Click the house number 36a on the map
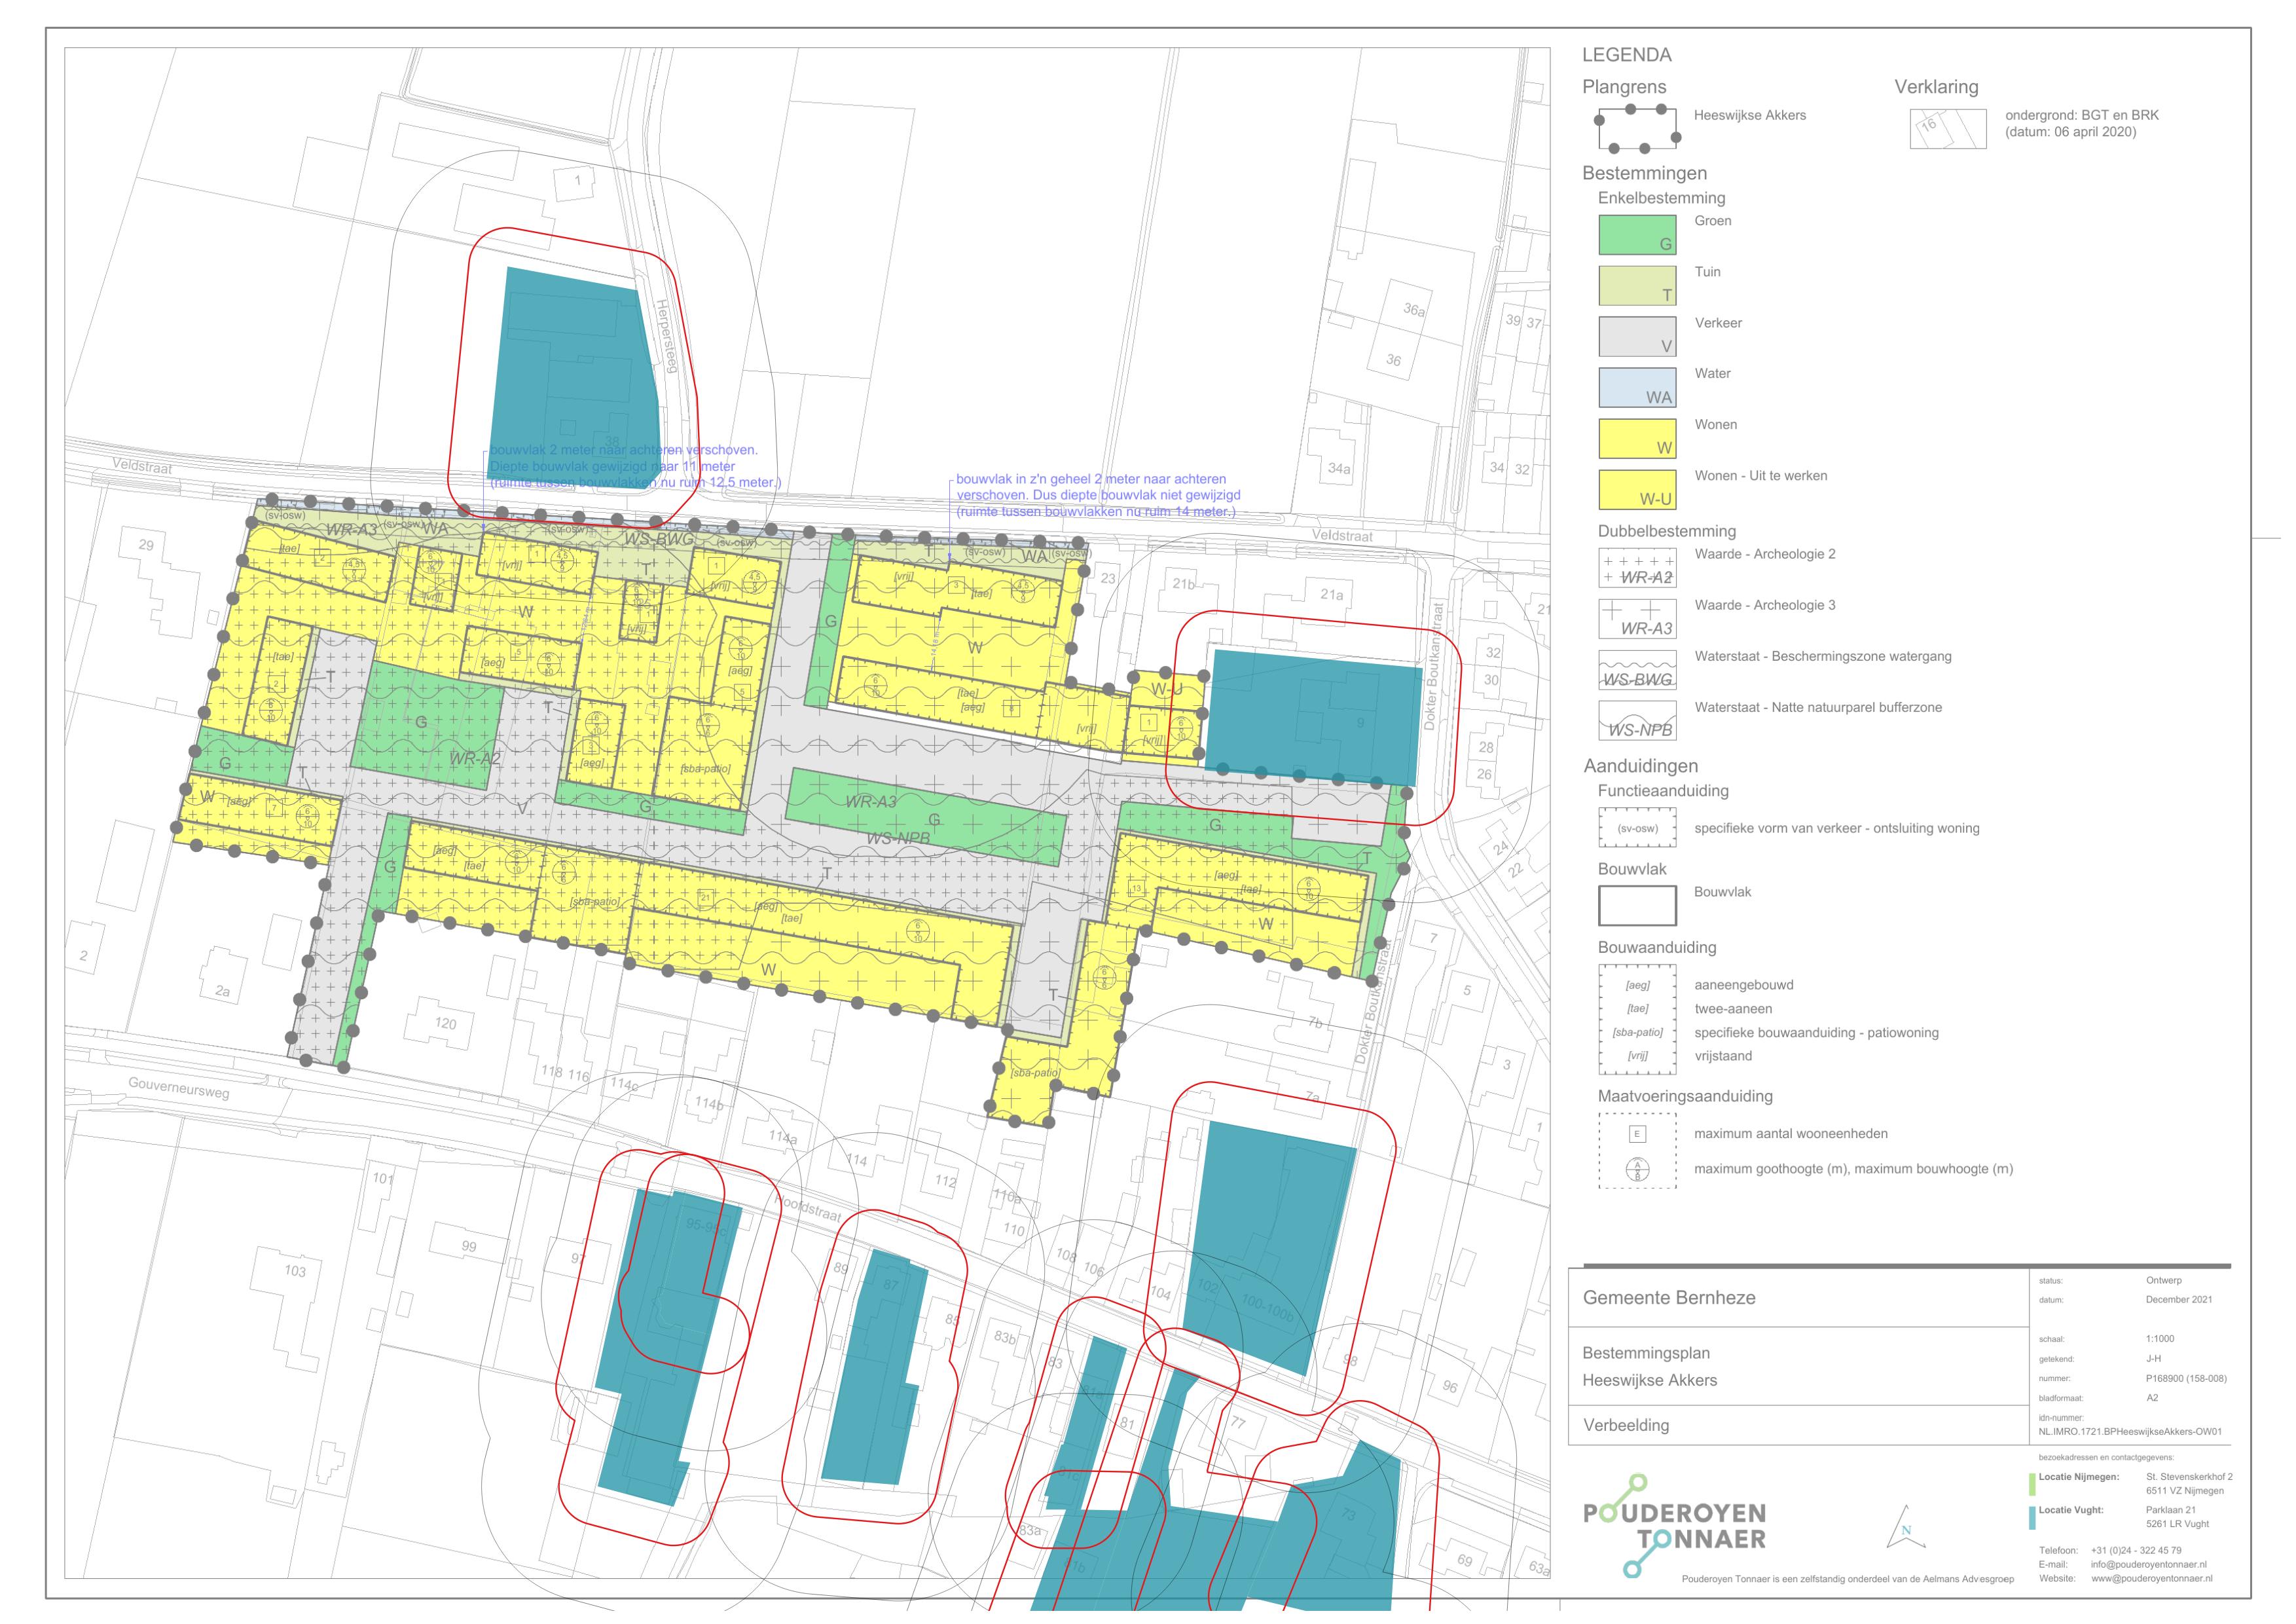 point(1414,310)
